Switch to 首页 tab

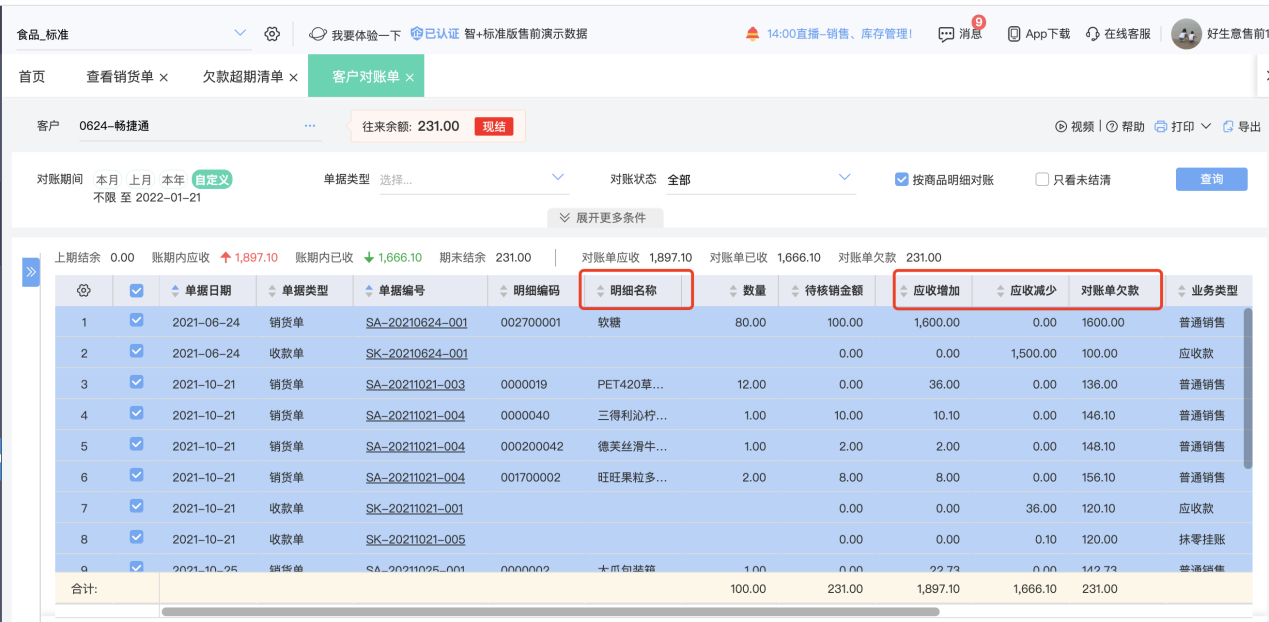[32, 77]
